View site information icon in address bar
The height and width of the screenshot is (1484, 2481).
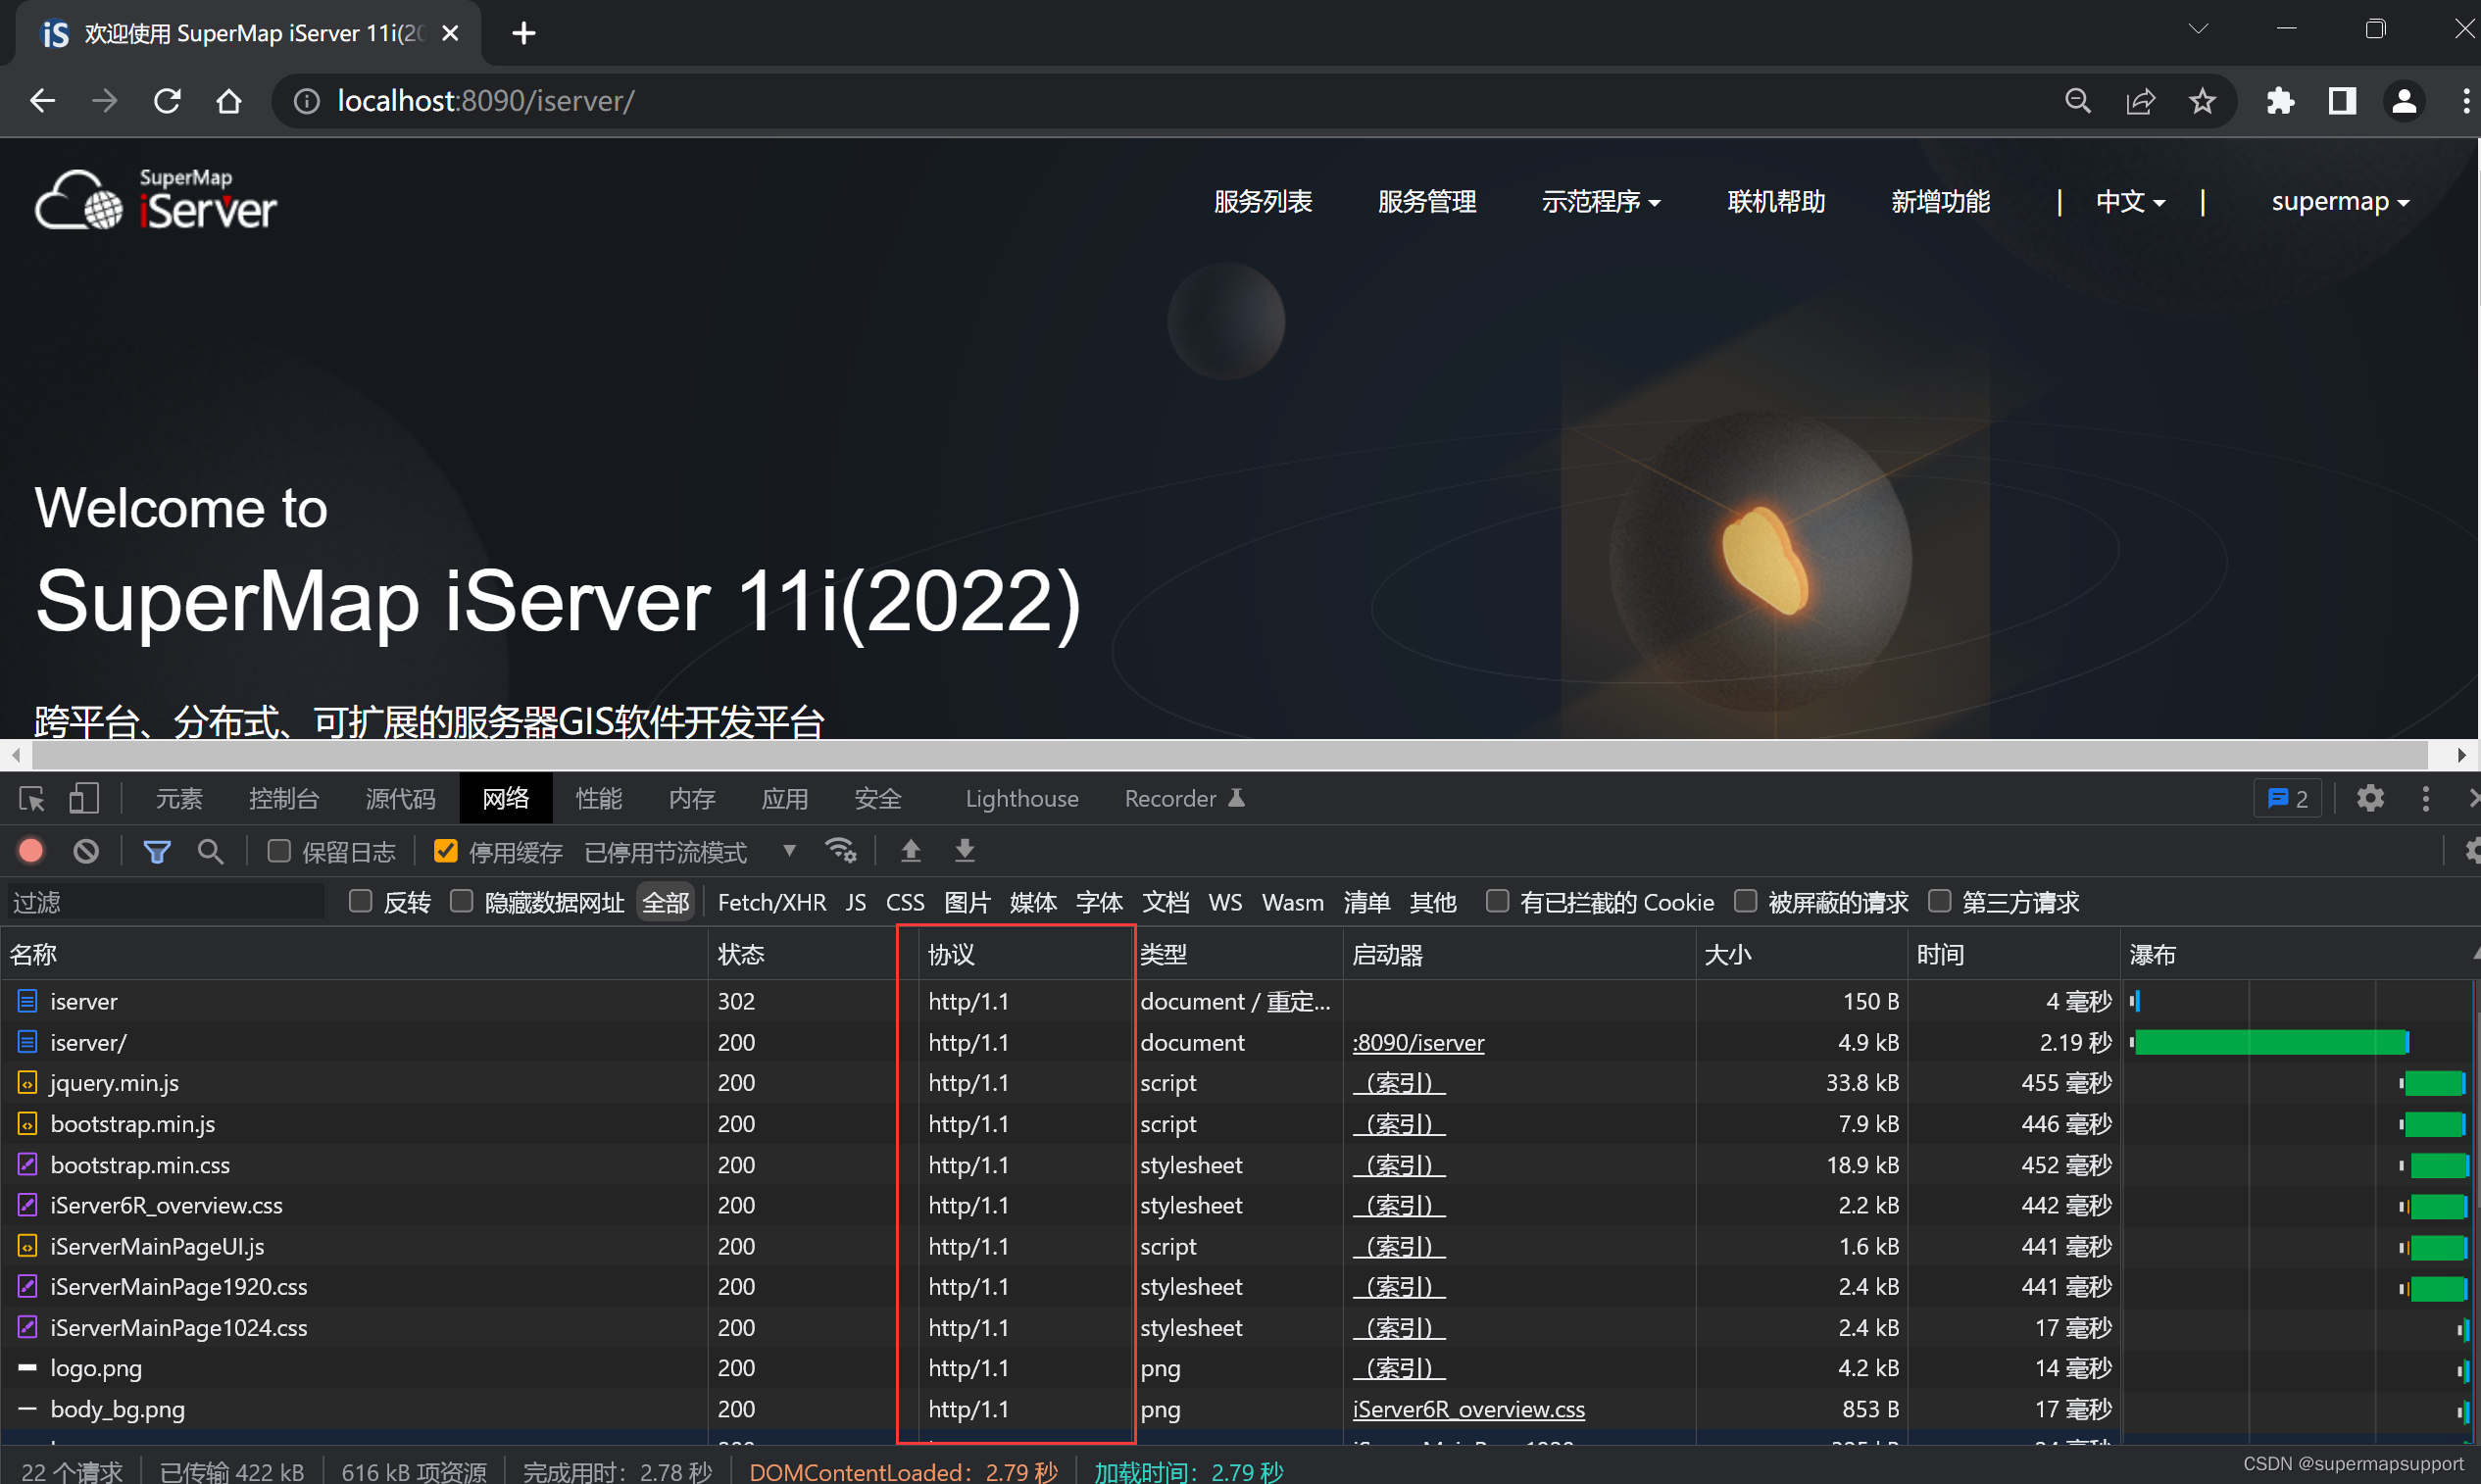pyautogui.click(x=307, y=101)
